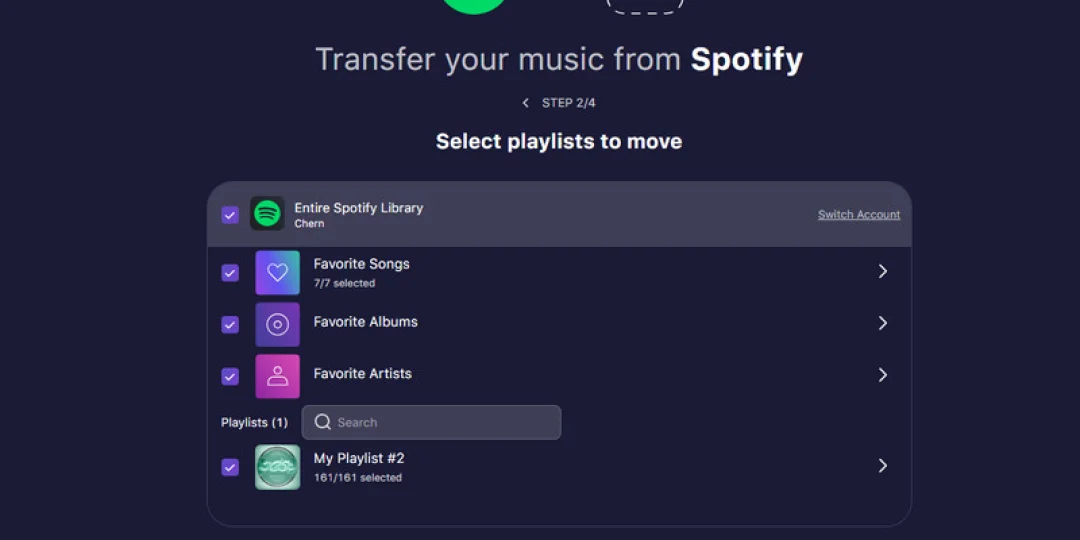This screenshot has width=1080, height=540.
Task: Click the Spotify logo icon
Action: [267, 213]
